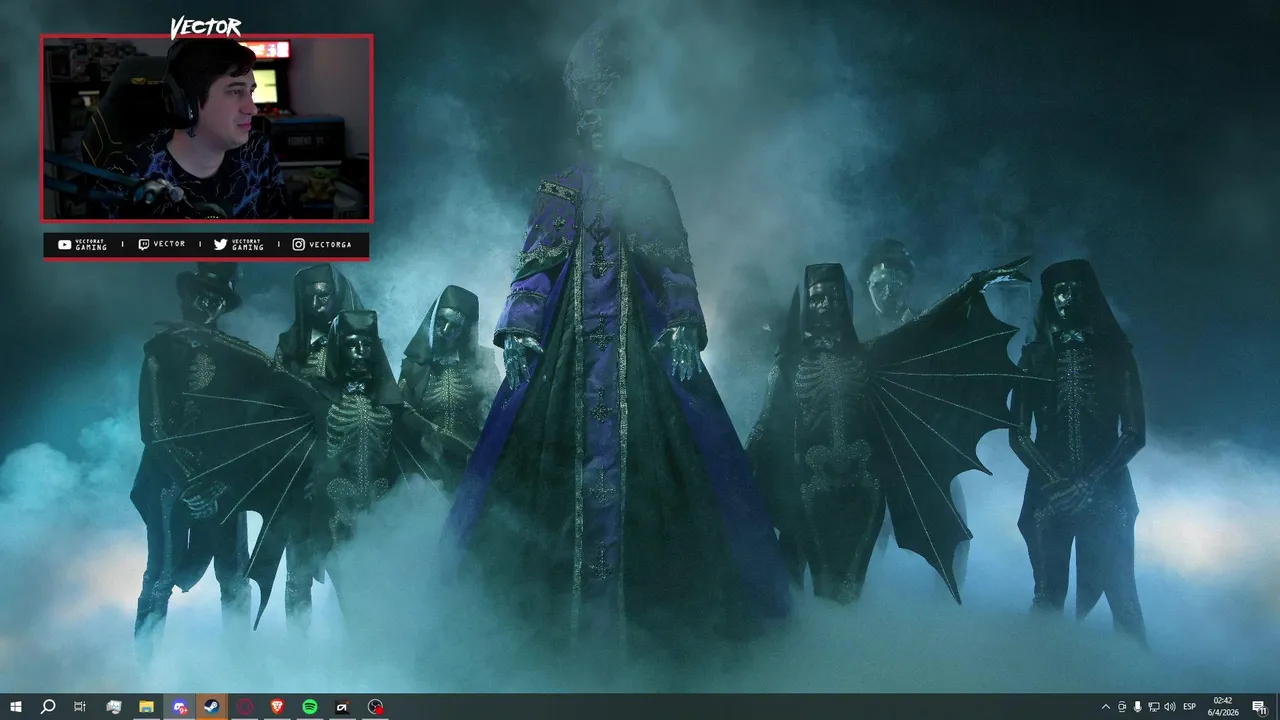Open the clock showing 02:42
The width and height of the screenshot is (1280, 720).
tap(1222, 707)
